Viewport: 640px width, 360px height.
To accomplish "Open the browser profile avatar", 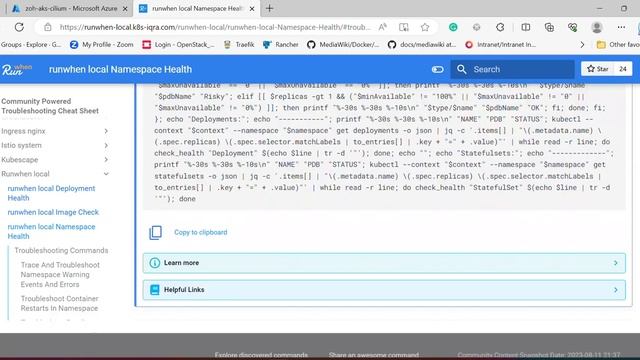I will tap(597, 27).
